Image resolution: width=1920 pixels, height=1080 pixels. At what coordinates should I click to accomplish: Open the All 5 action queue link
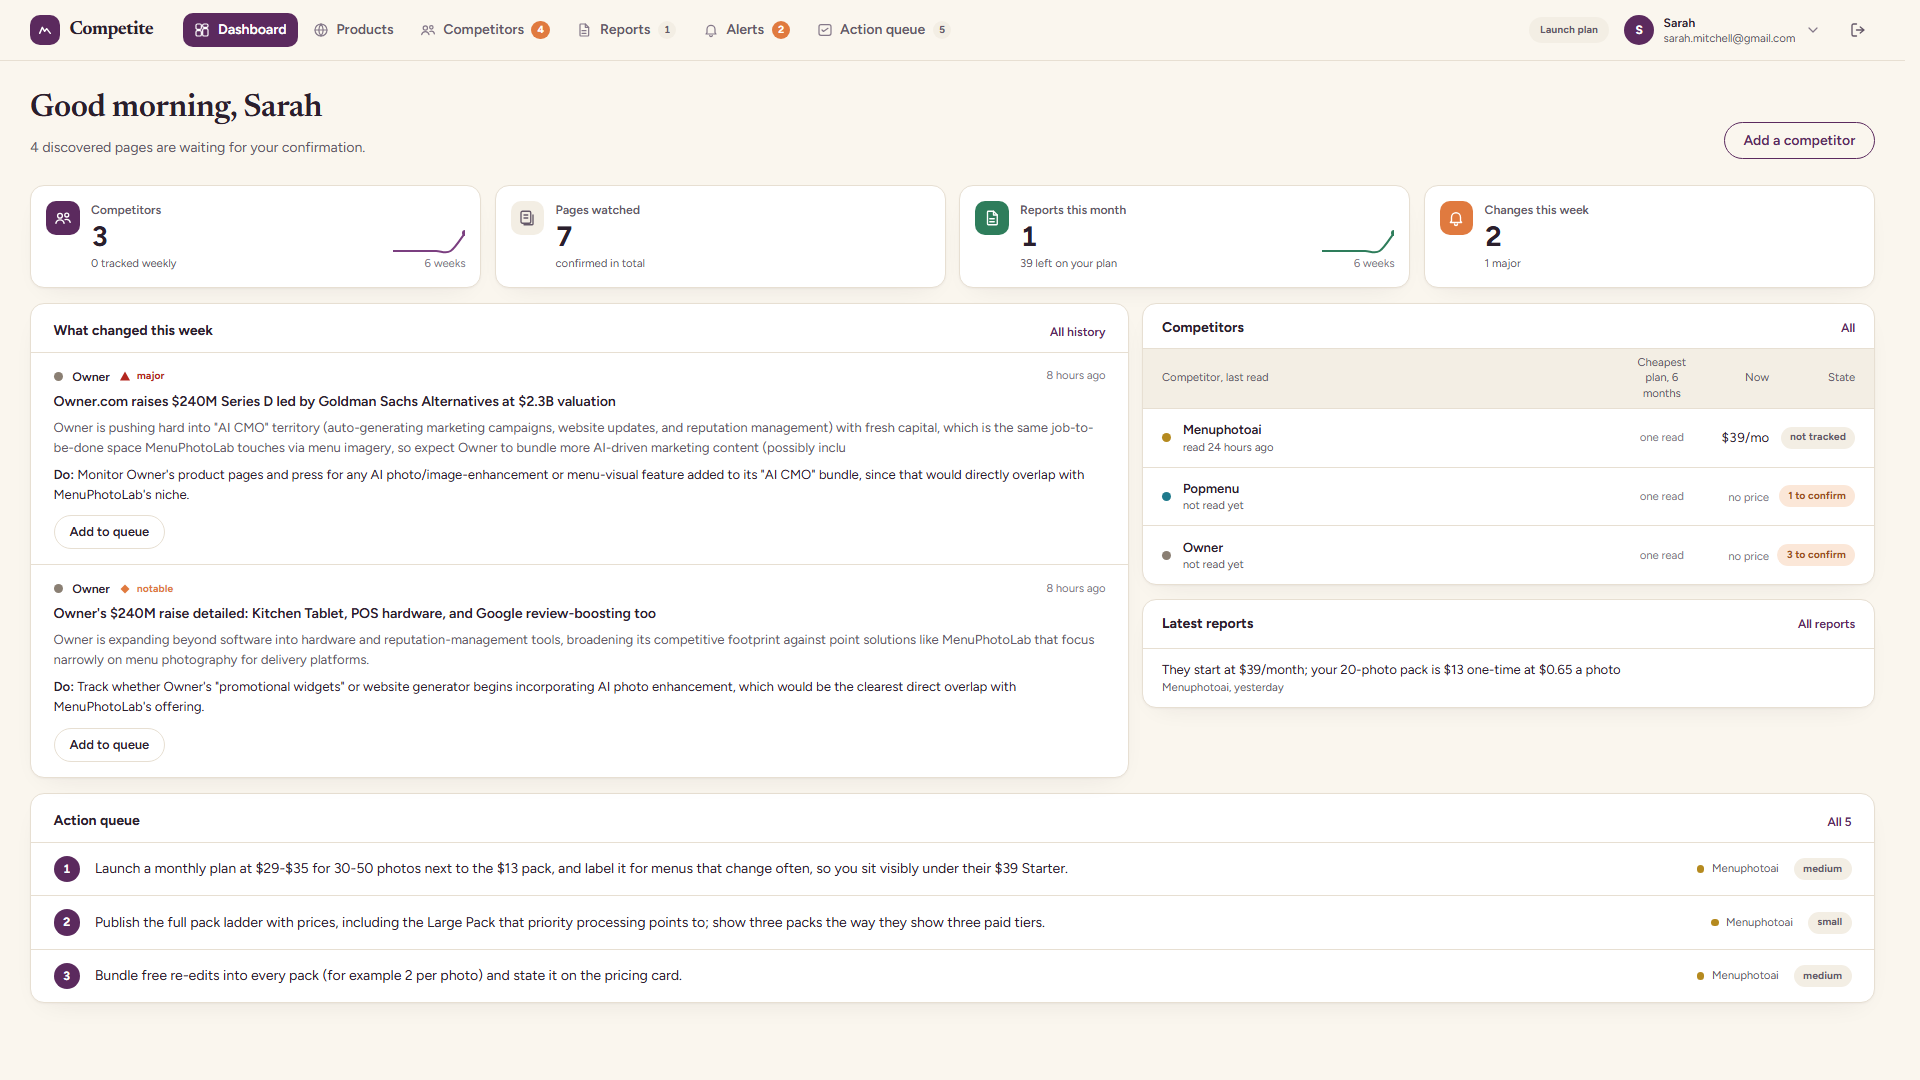point(1839,822)
